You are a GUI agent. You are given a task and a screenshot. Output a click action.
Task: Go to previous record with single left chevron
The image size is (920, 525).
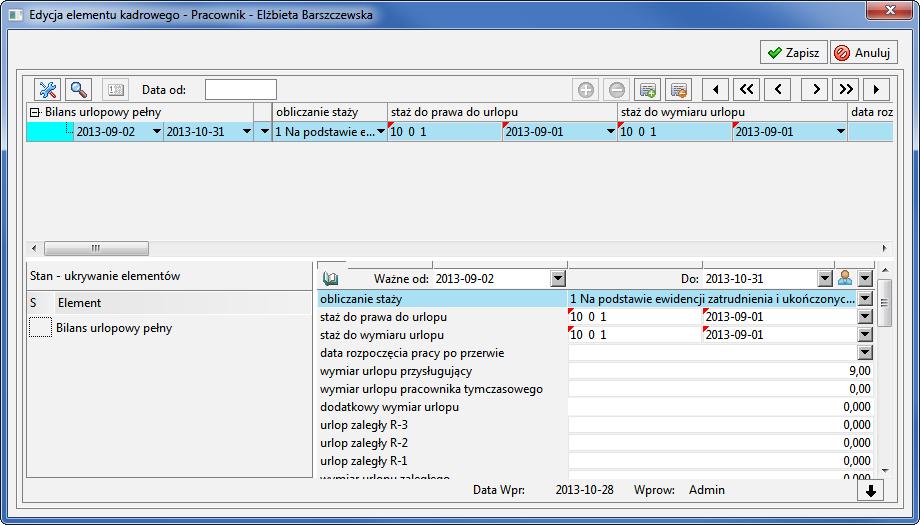tap(778, 90)
